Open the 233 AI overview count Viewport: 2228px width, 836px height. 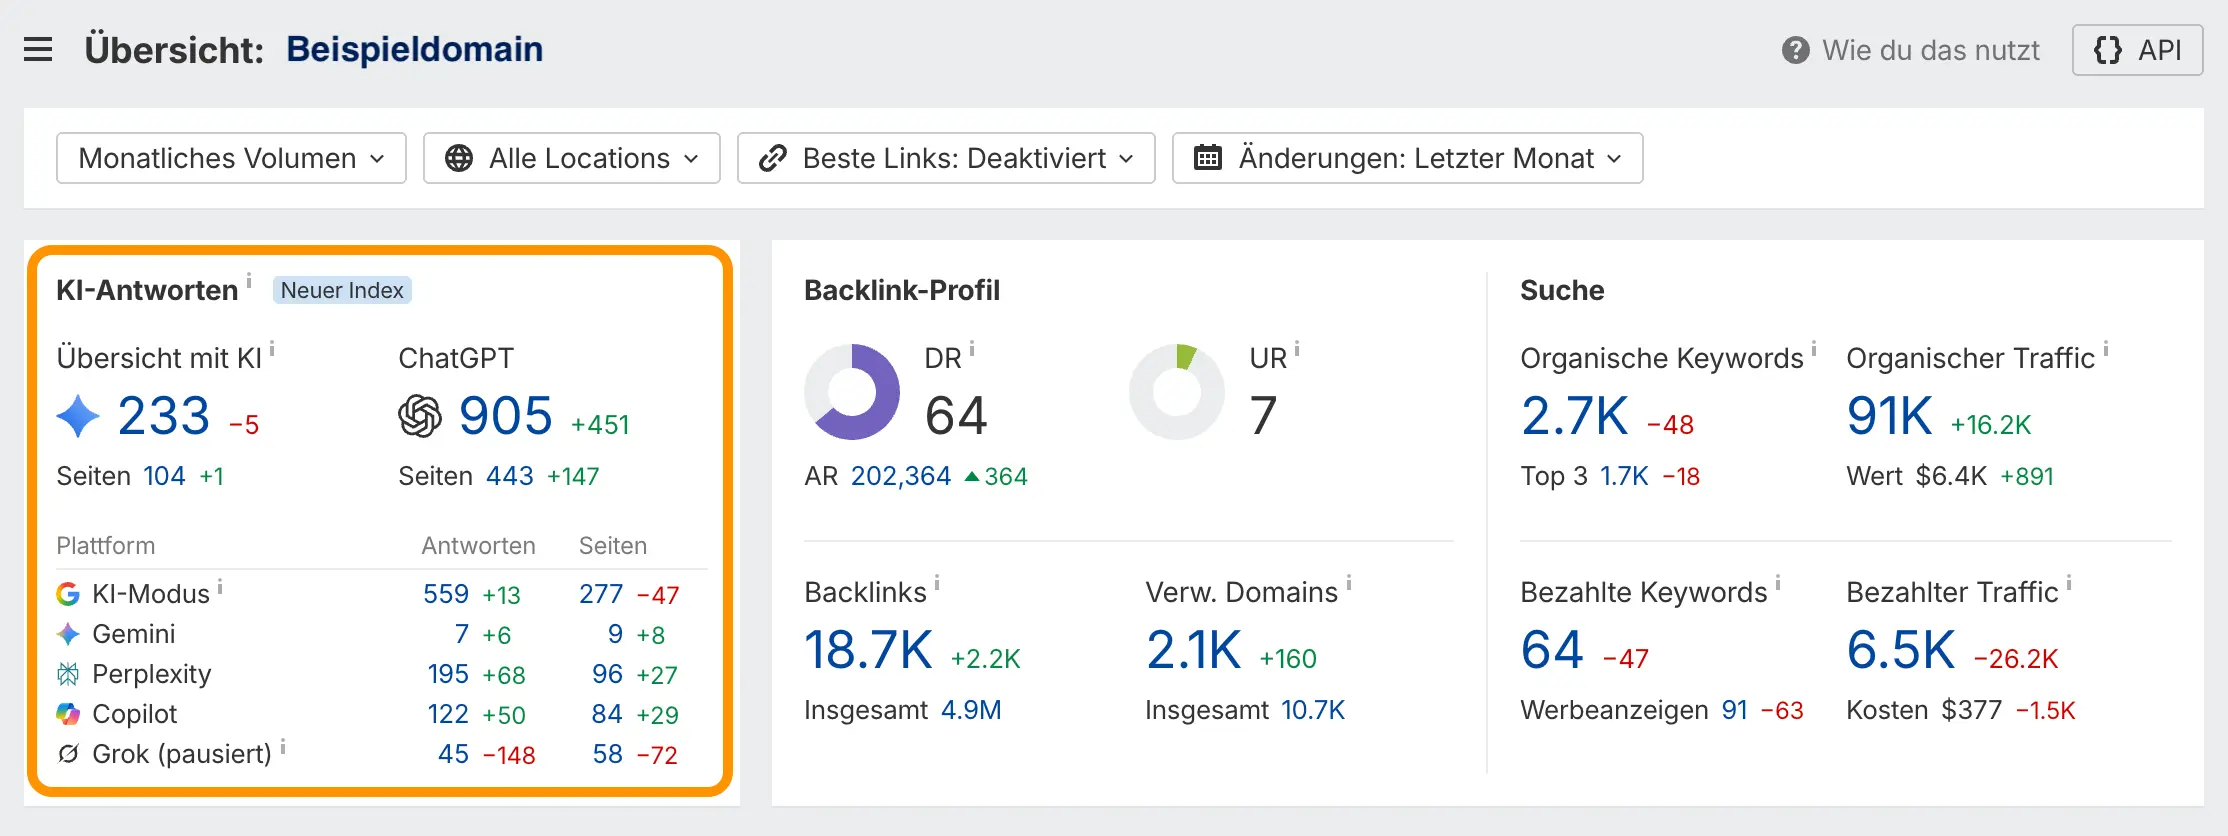(164, 416)
